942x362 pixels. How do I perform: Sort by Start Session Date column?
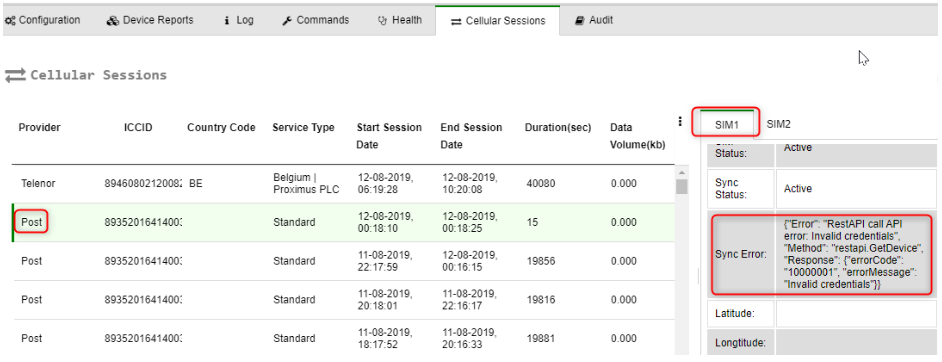click(389, 136)
